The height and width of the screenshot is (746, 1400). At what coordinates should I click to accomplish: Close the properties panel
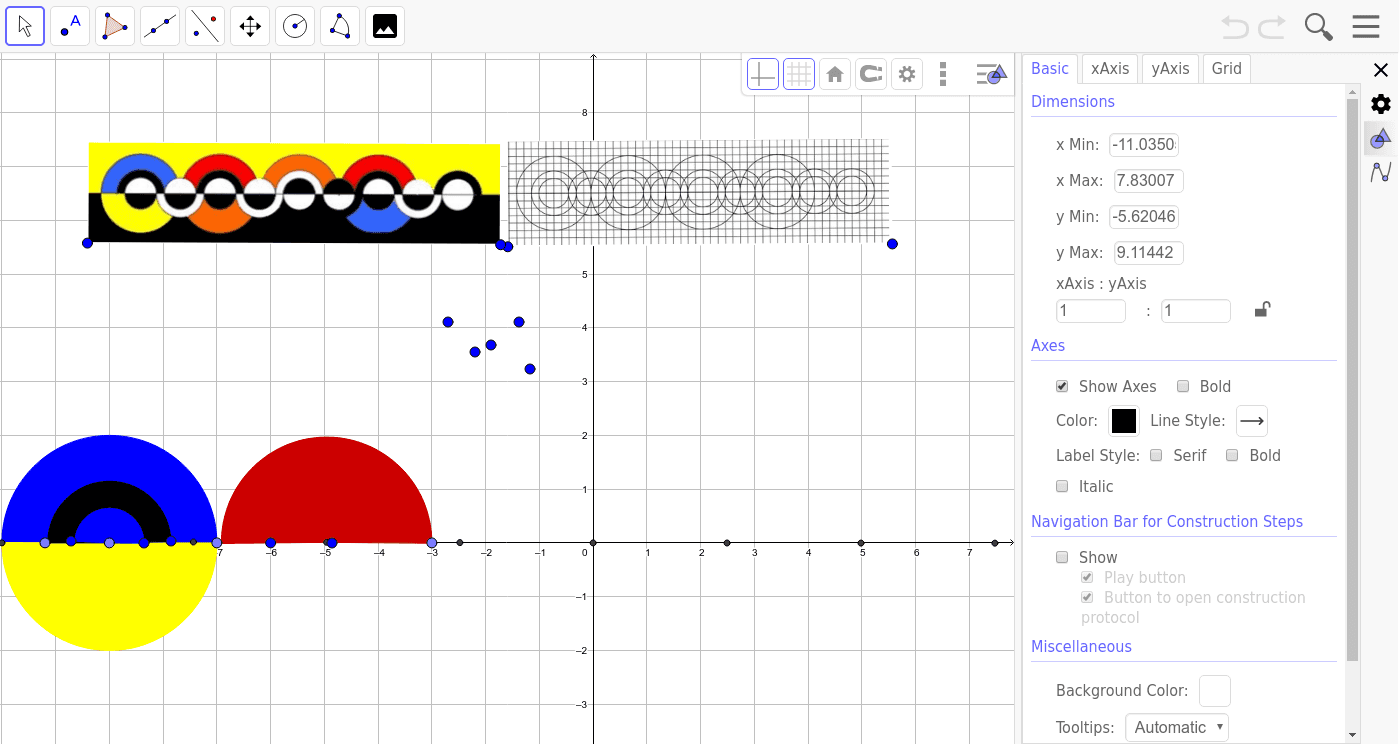pos(1381,70)
